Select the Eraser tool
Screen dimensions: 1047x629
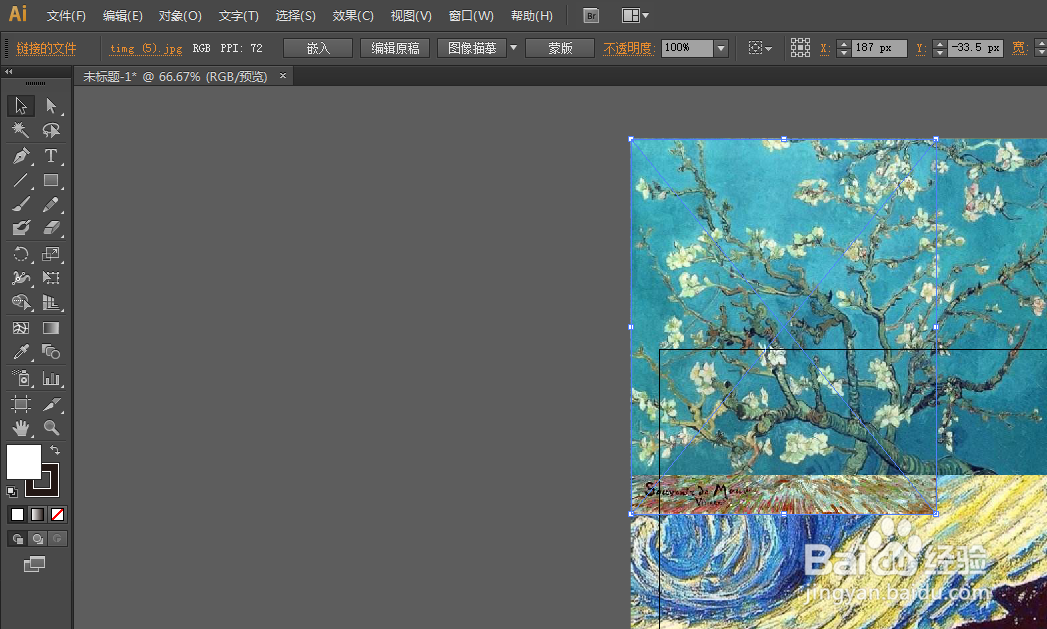click(51, 228)
